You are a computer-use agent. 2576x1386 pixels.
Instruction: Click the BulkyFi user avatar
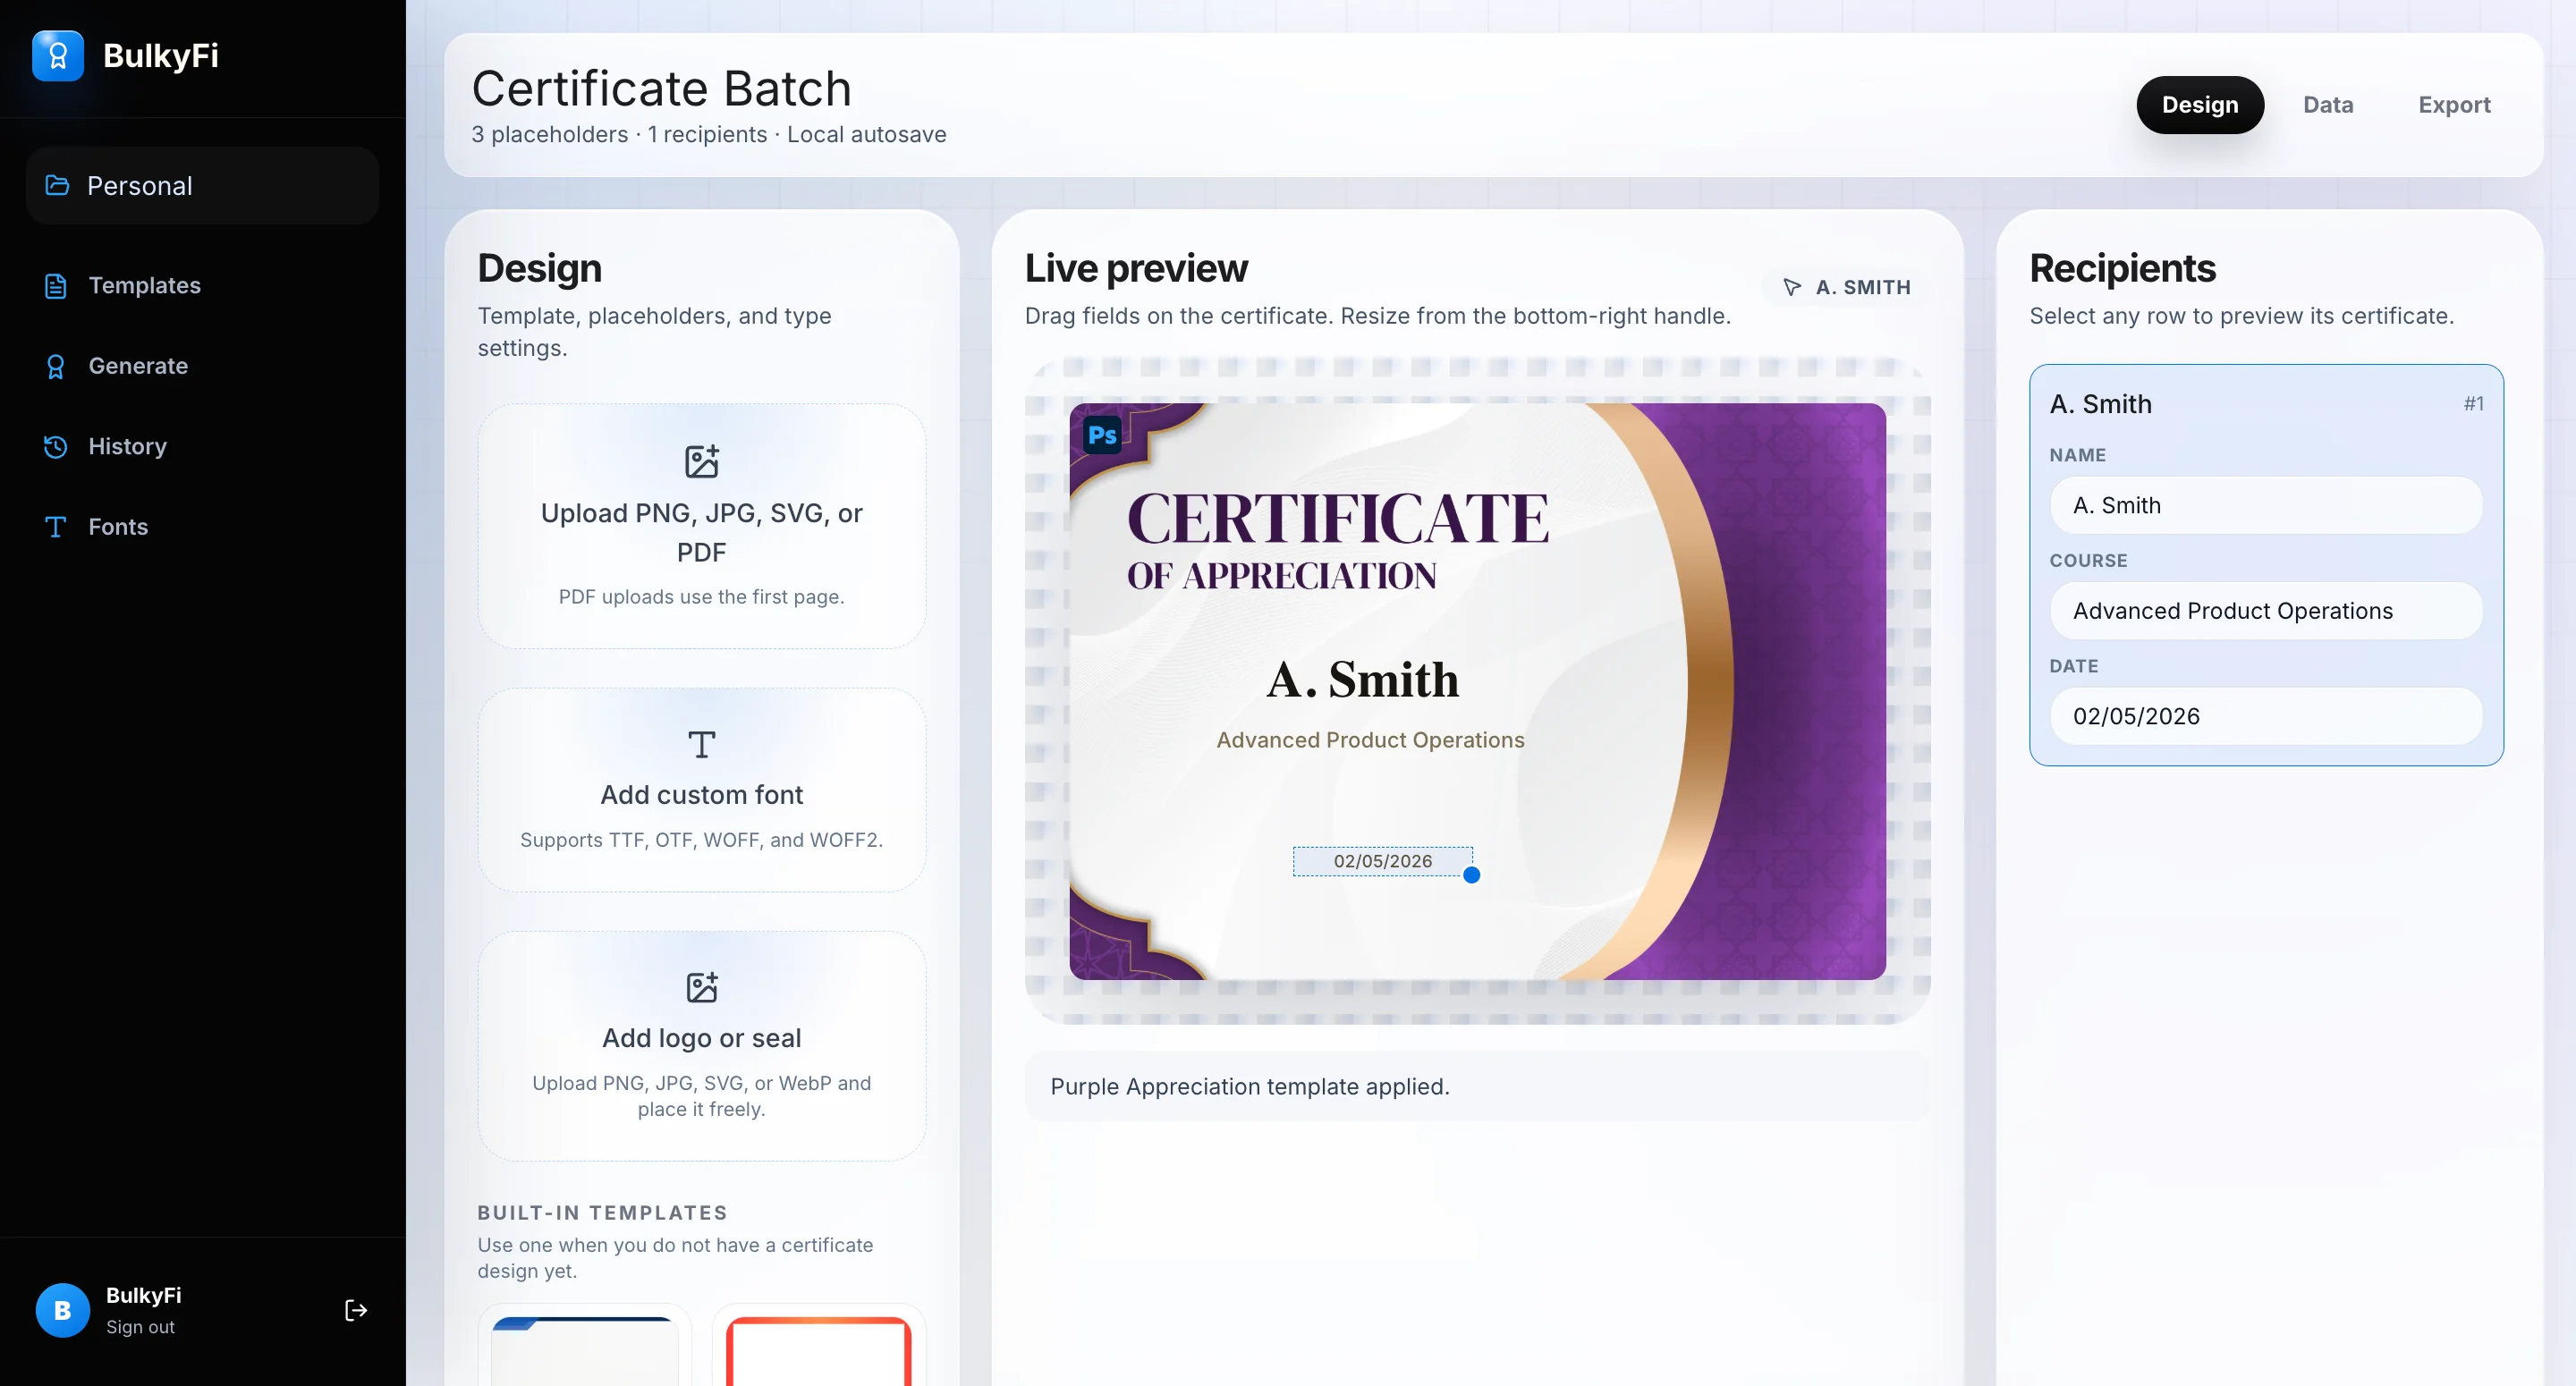tap(62, 1310)
